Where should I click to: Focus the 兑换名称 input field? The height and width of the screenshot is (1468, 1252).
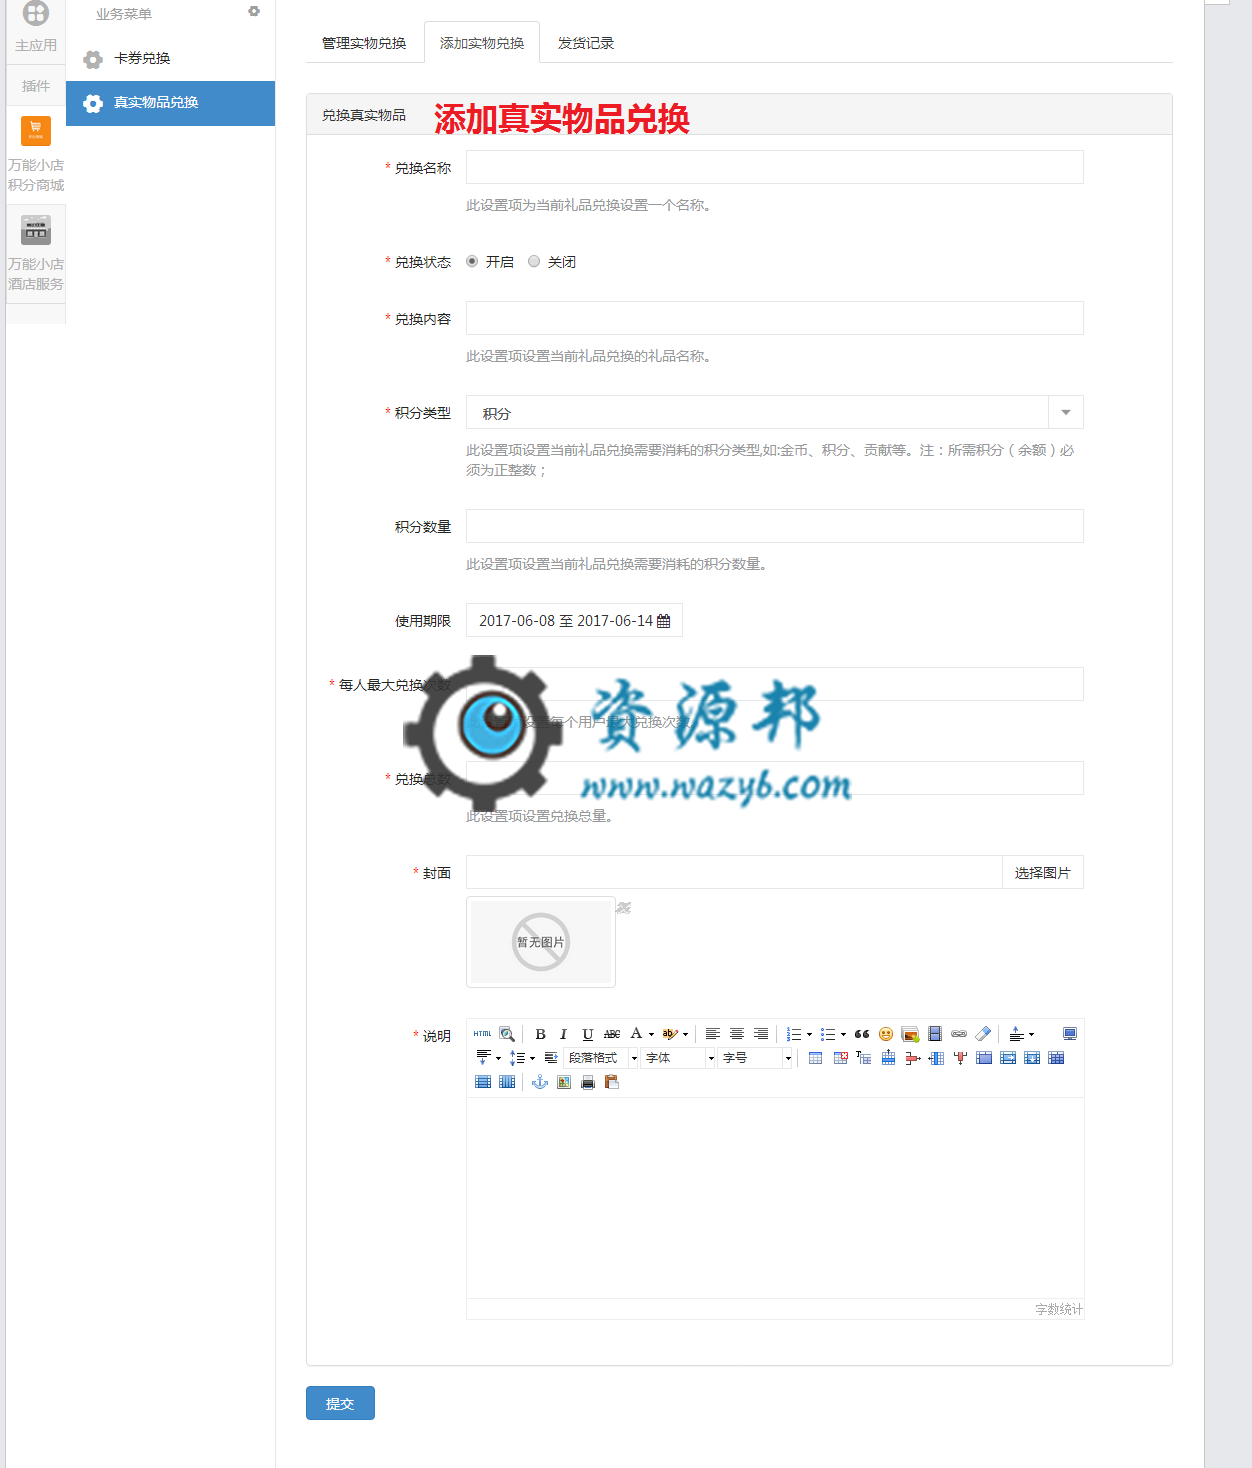coord(775,167)
